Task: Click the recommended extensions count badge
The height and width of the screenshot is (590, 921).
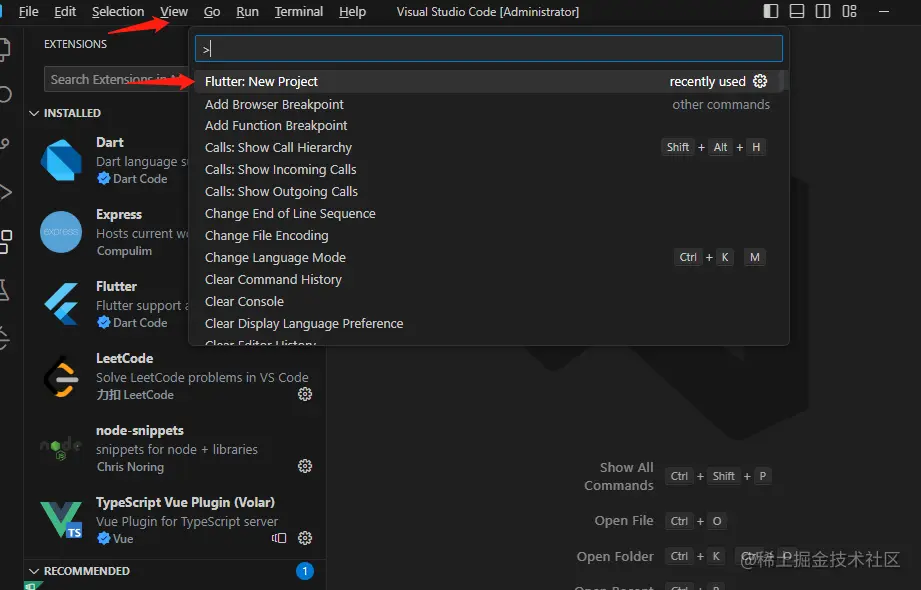Action: pos(305,571)
